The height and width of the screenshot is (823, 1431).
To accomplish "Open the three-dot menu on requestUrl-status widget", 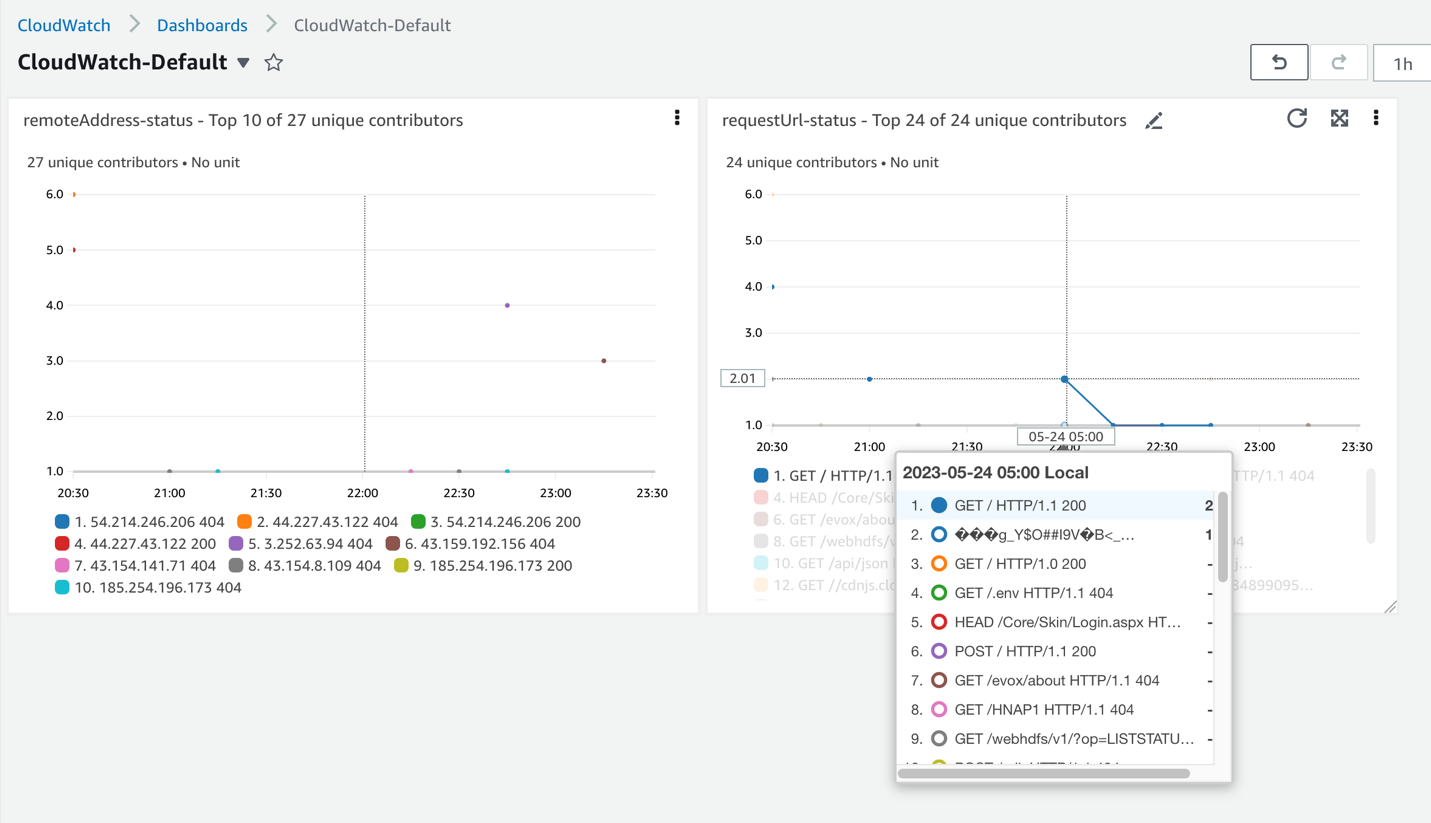I will [1376, 117].
